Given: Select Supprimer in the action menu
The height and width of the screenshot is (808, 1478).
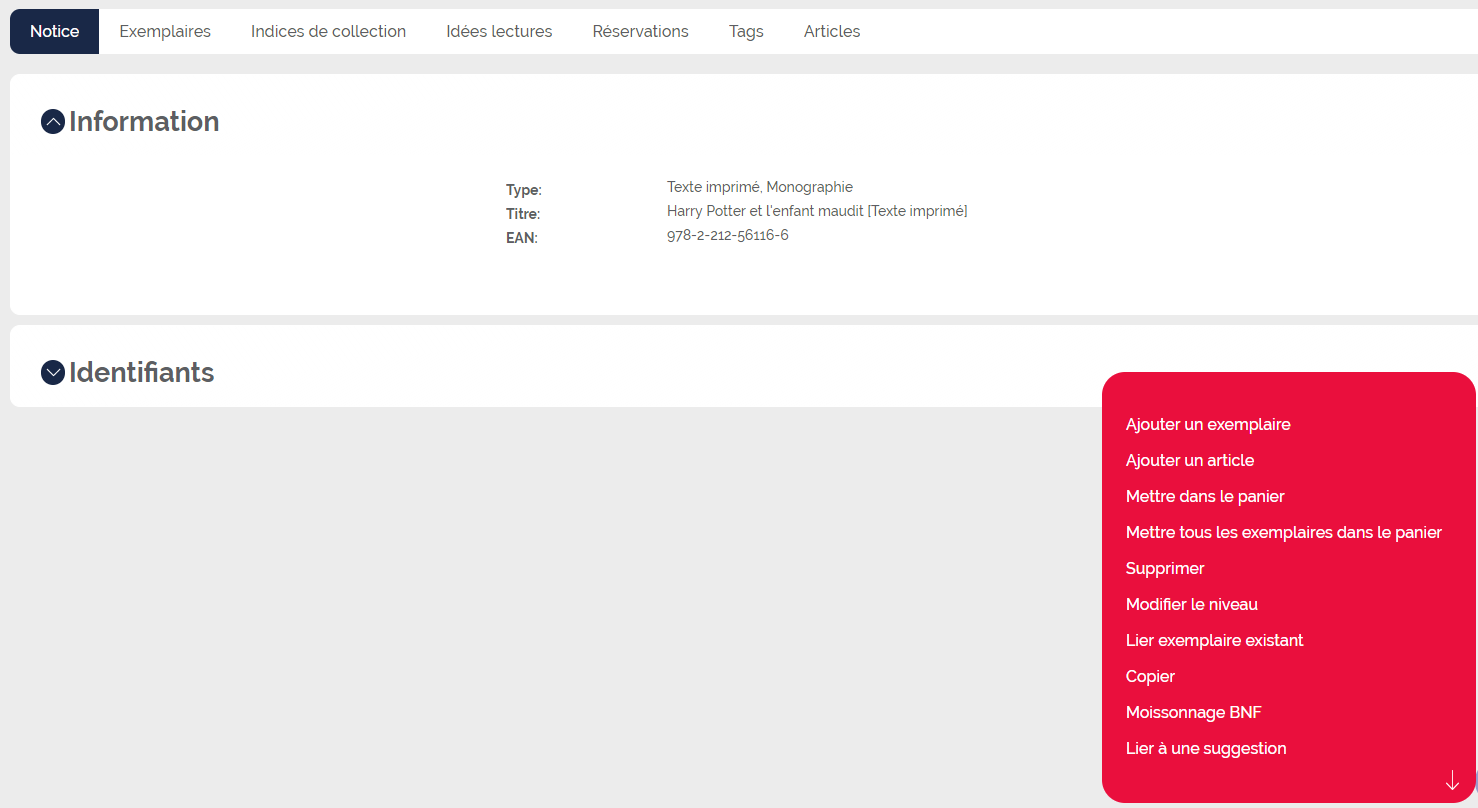Looking at the screenshot, I should [1165, 568].
